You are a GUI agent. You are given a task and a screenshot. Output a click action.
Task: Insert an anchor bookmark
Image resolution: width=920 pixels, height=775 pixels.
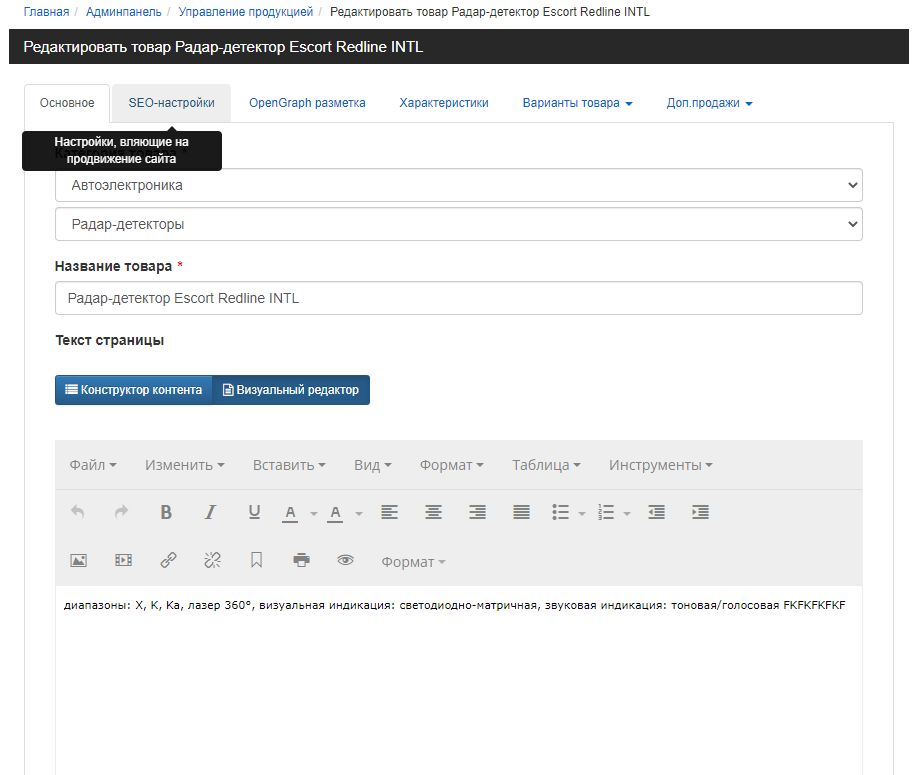point(256,560)
